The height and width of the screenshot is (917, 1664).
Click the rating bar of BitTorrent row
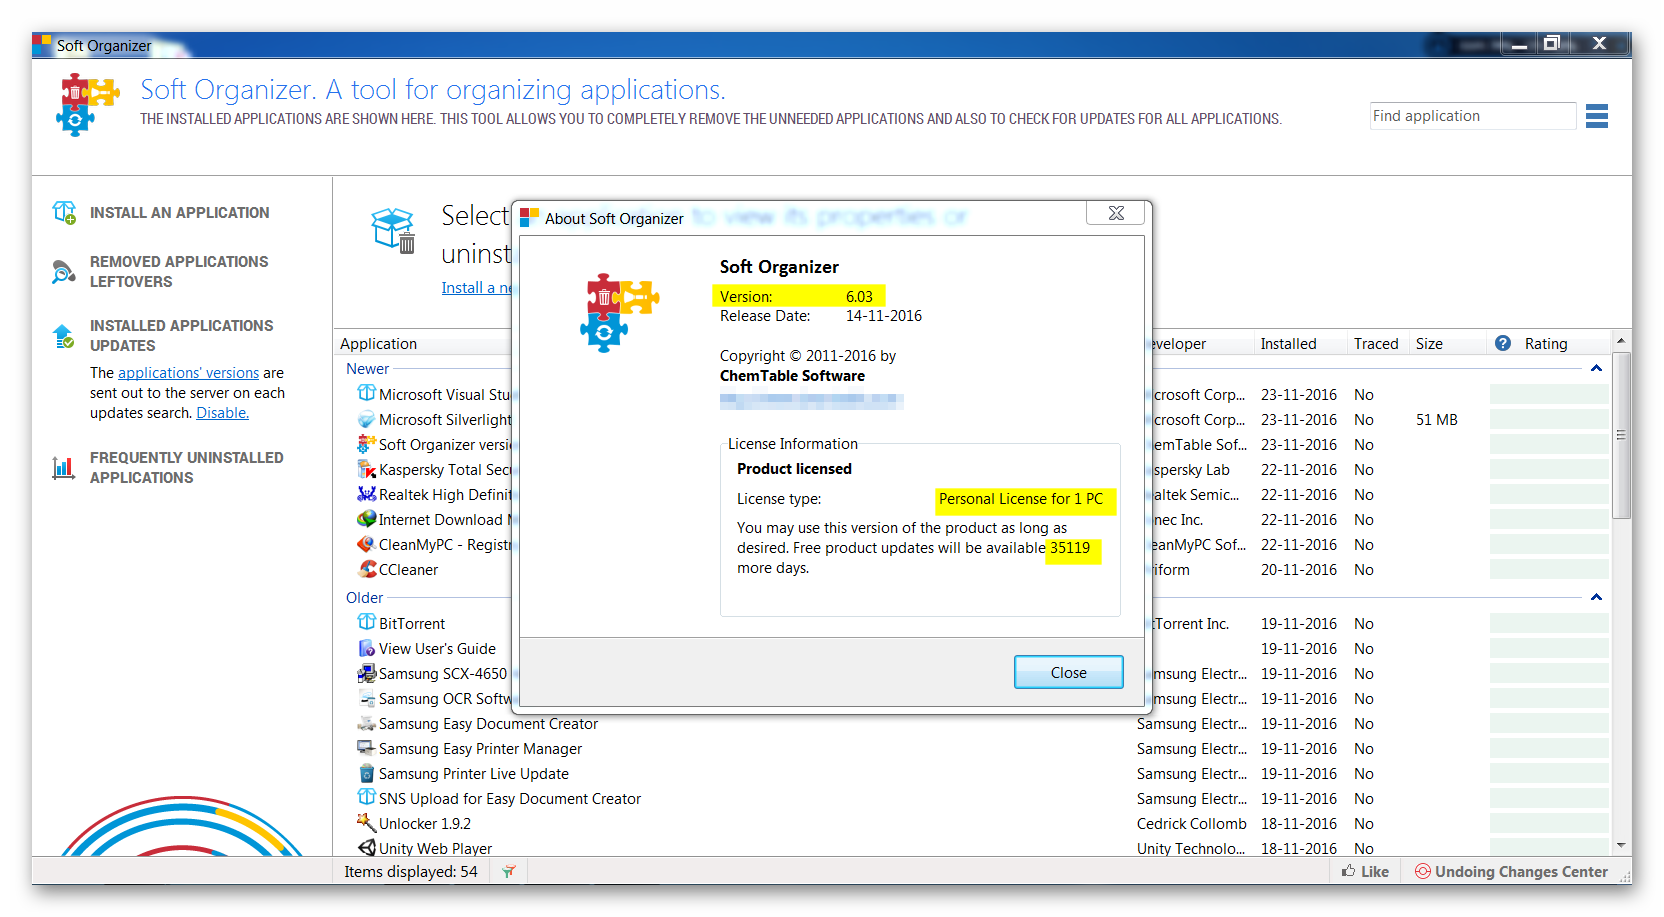click(1549, 623)
